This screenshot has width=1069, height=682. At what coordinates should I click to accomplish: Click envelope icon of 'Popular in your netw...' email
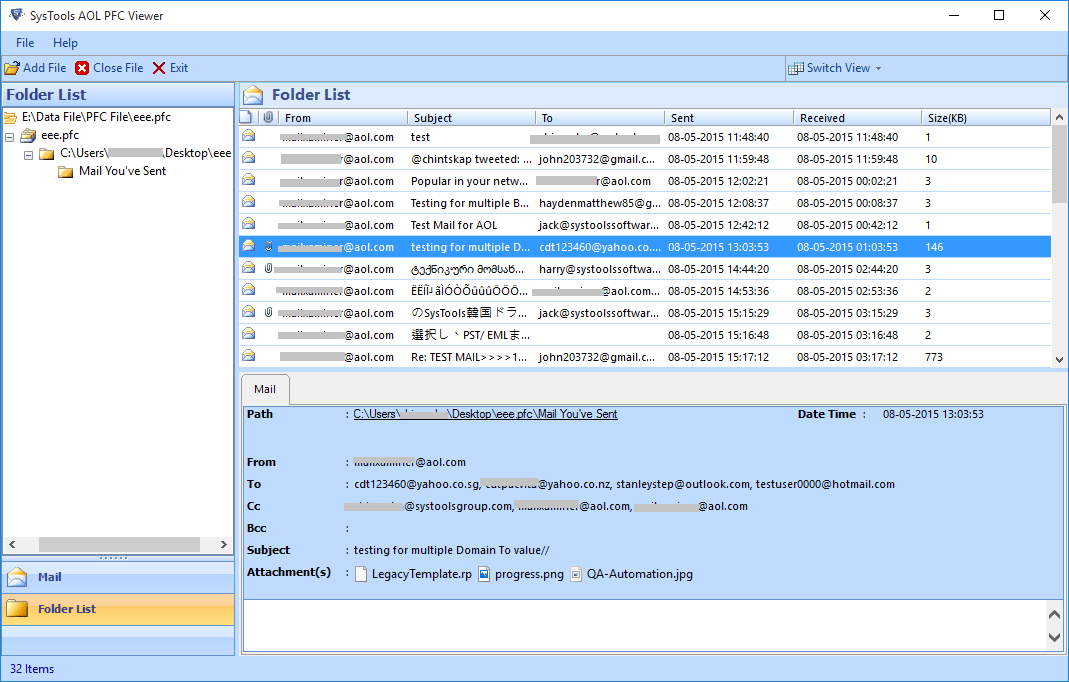tap(249, 179)
